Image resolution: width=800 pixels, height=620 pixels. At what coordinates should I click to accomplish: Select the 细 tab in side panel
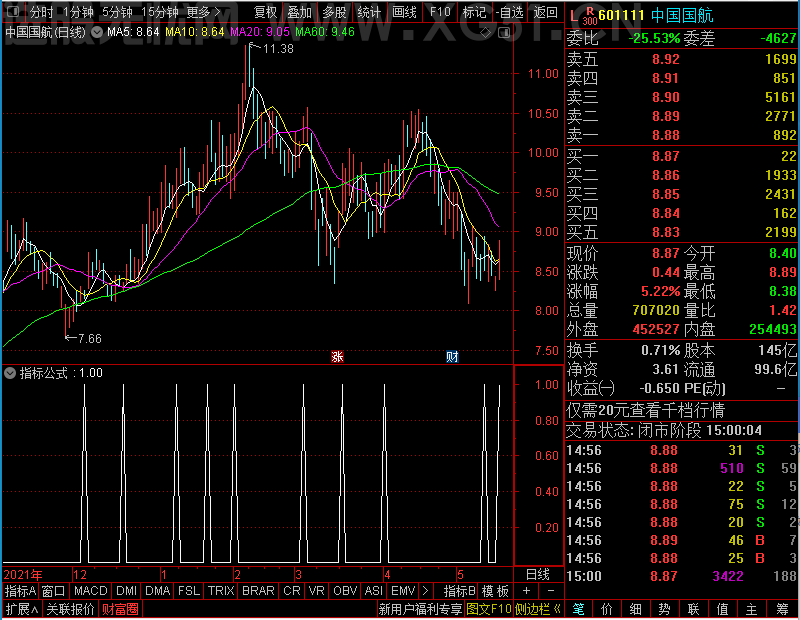(635, 609)
